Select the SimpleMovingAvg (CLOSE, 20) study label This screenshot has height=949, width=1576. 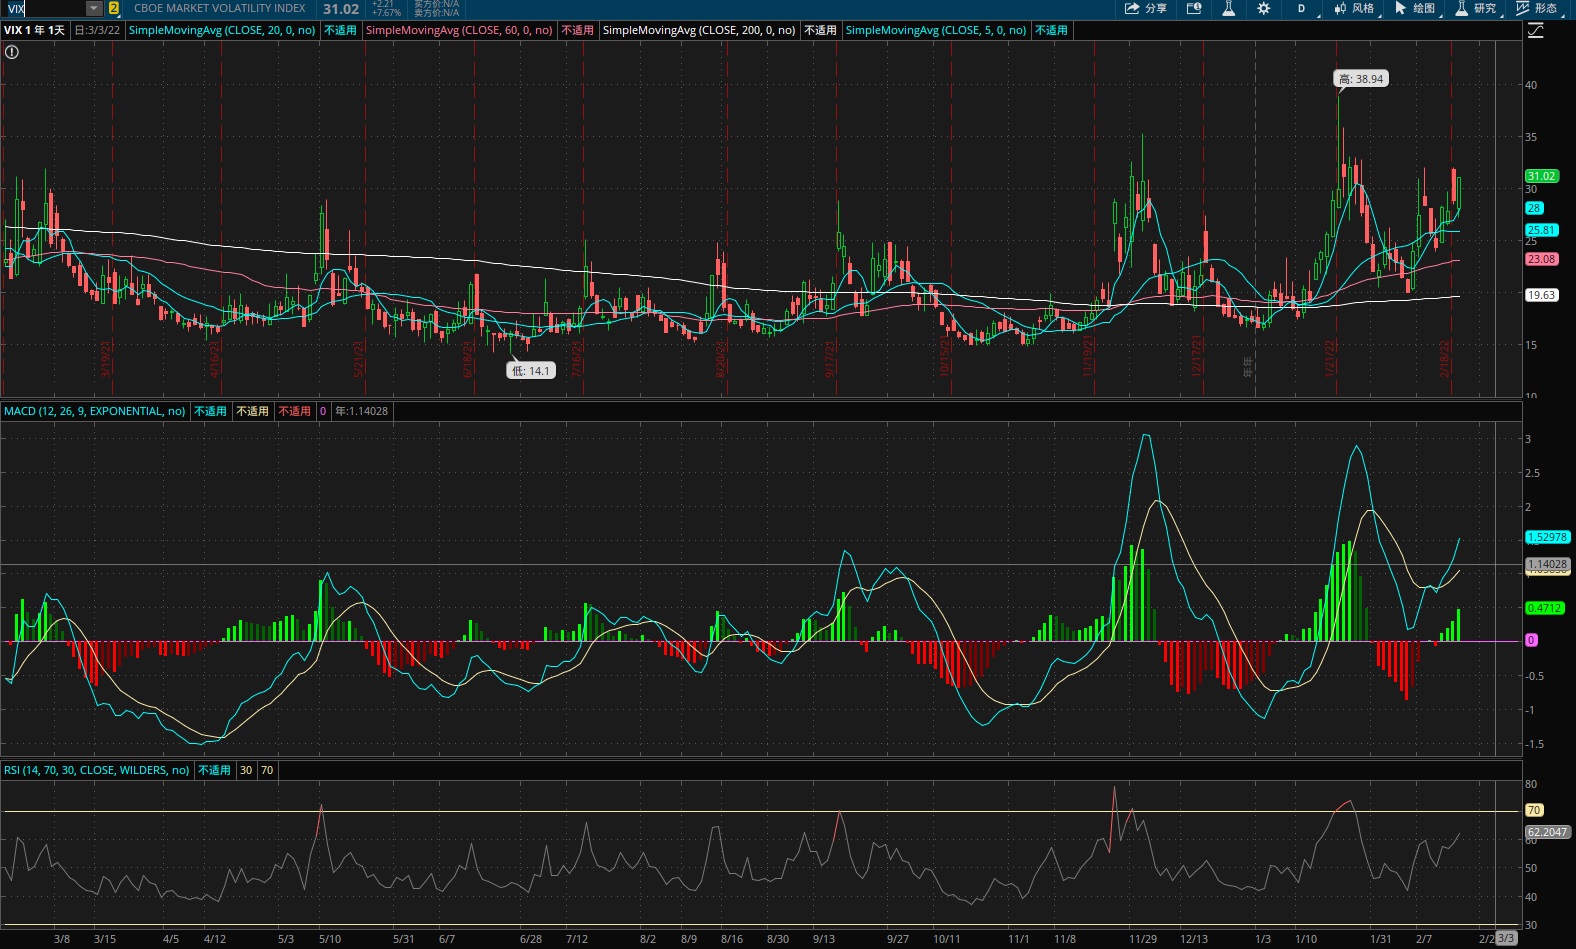tap(222, 30)
